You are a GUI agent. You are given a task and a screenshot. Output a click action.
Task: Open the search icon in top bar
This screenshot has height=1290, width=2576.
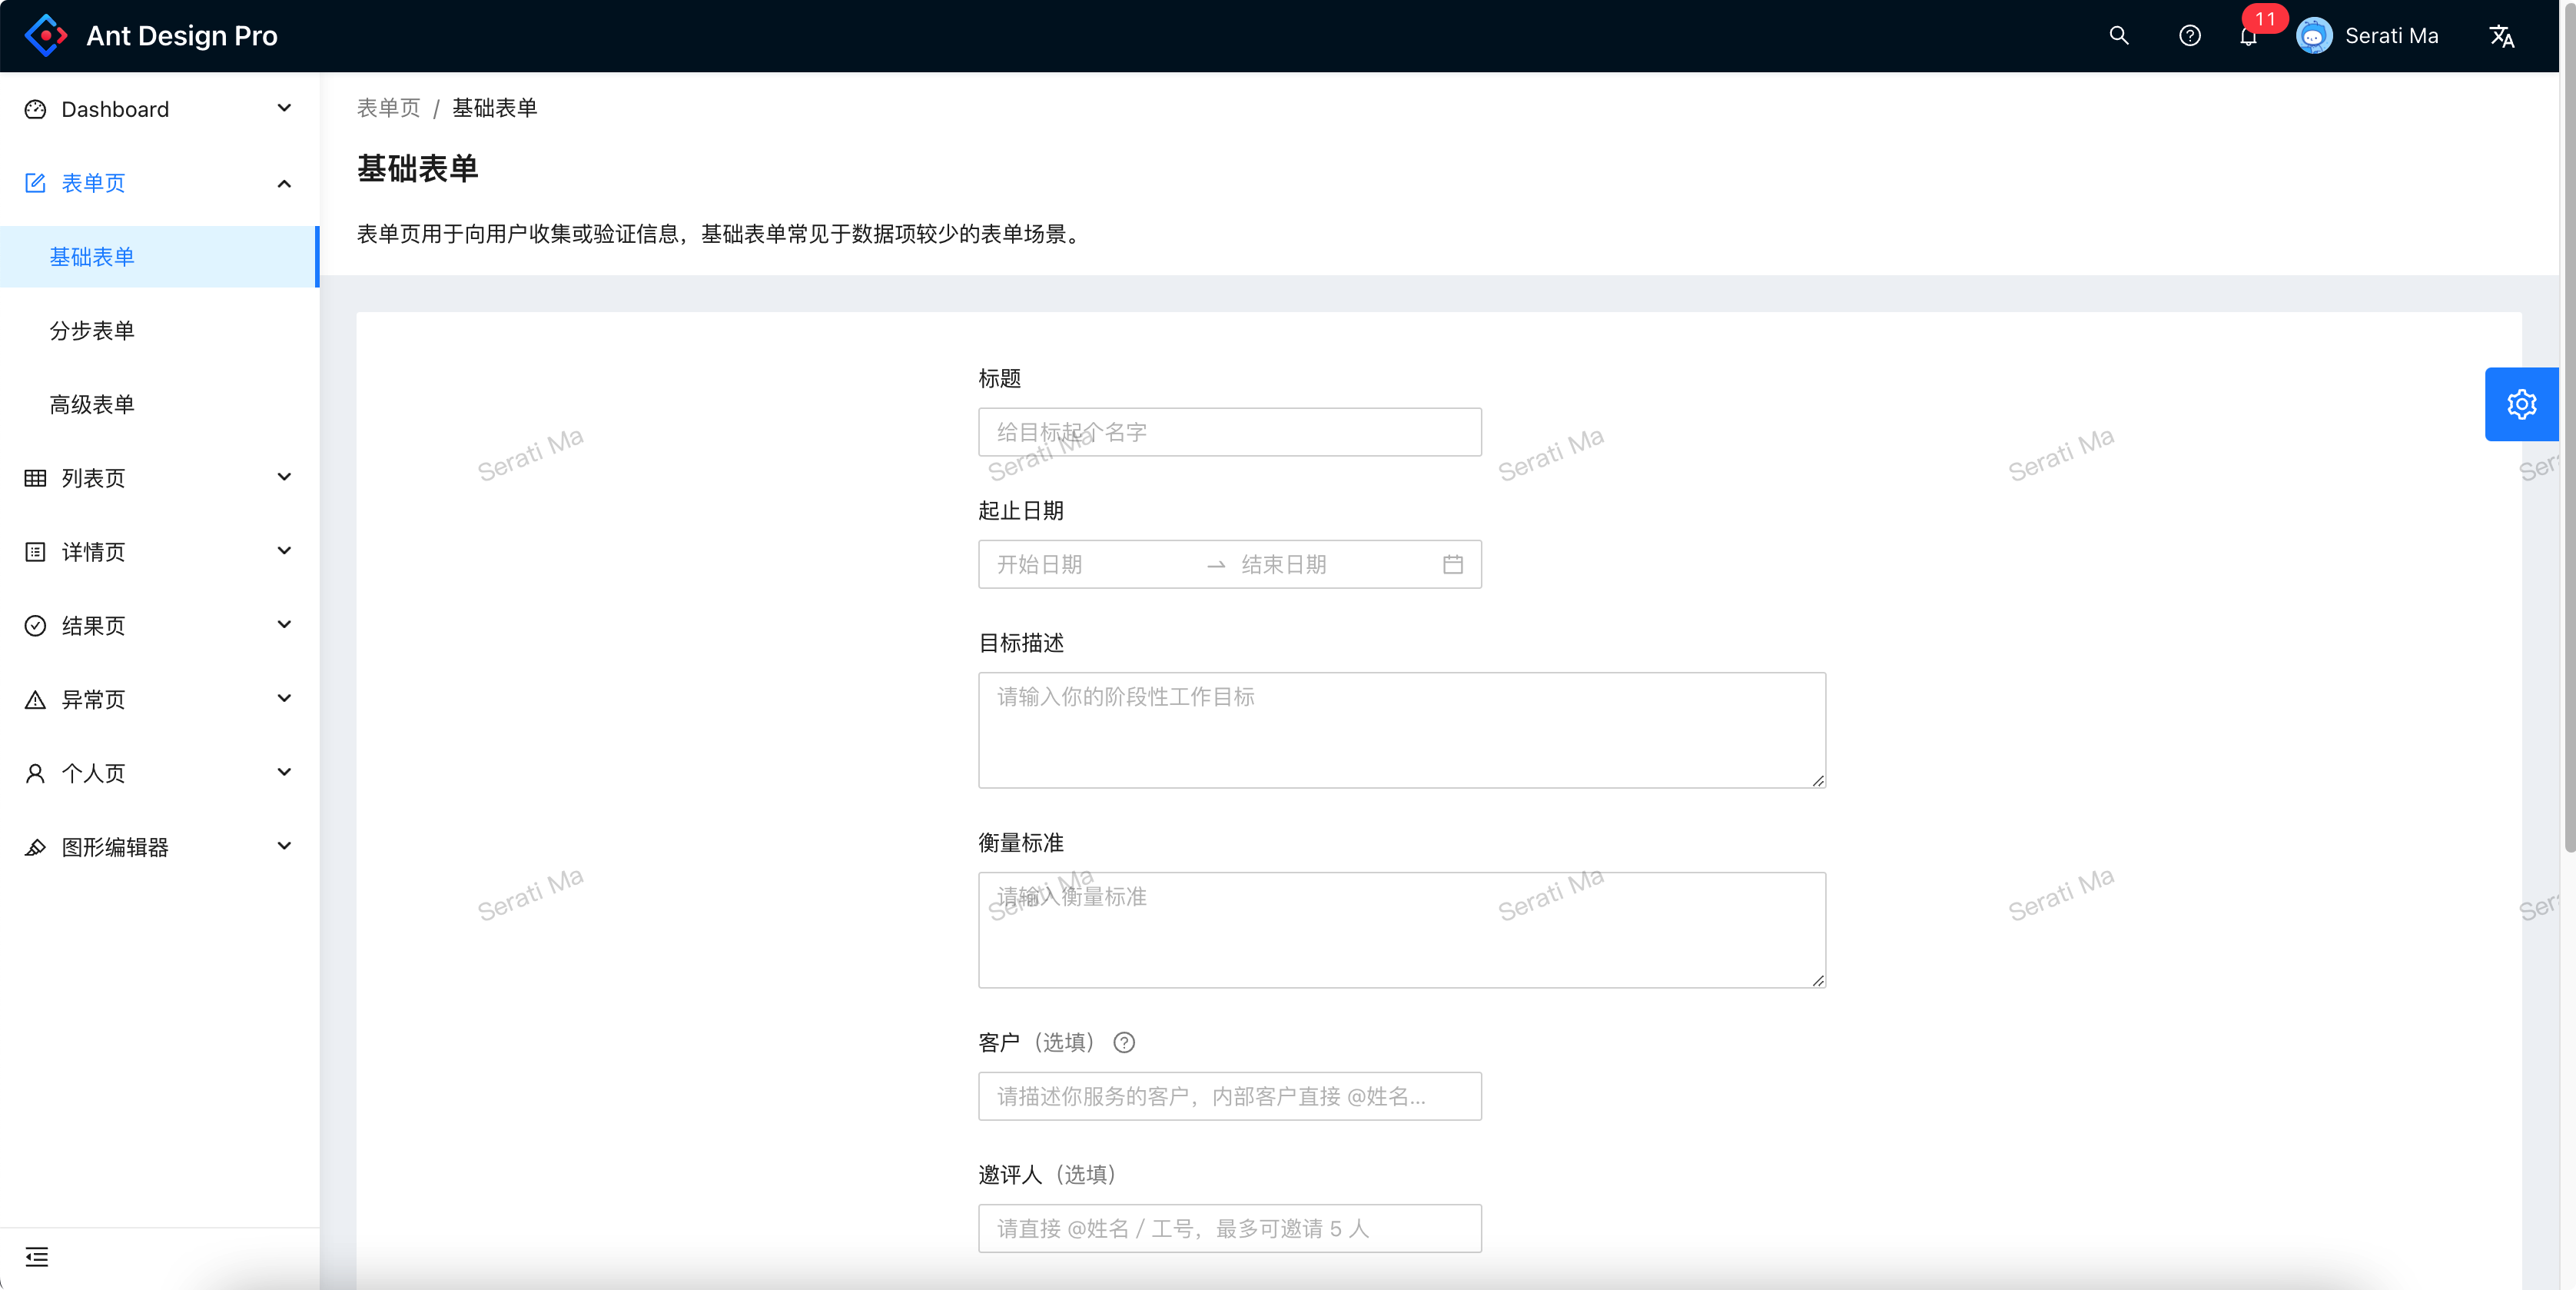pyautogui.click(x=2118, y=35)
